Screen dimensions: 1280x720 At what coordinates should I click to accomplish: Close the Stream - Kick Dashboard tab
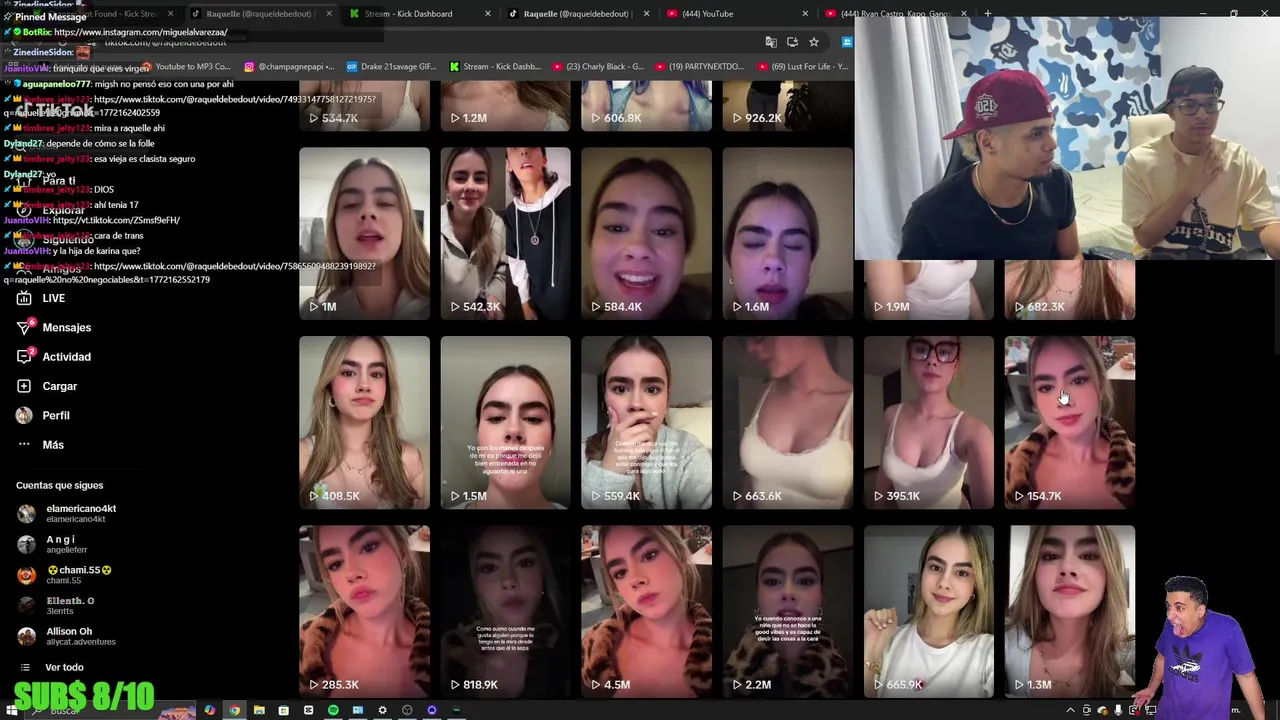click(x=487, y=14)
